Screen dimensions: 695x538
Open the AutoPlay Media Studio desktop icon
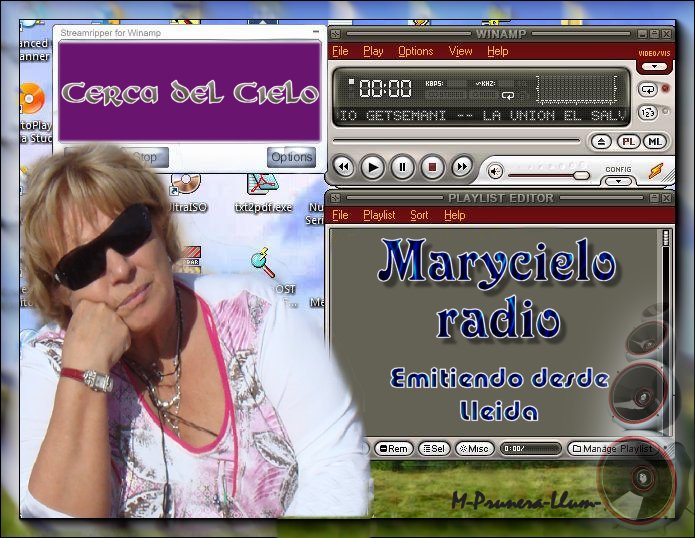click(33, 113)
